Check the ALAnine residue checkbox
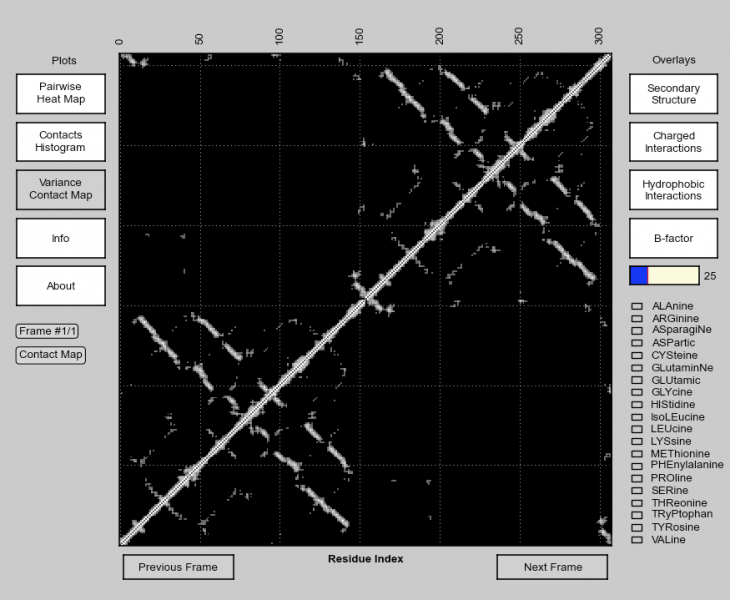This screenshot has height=600, width=730. [x=636, y=306]
